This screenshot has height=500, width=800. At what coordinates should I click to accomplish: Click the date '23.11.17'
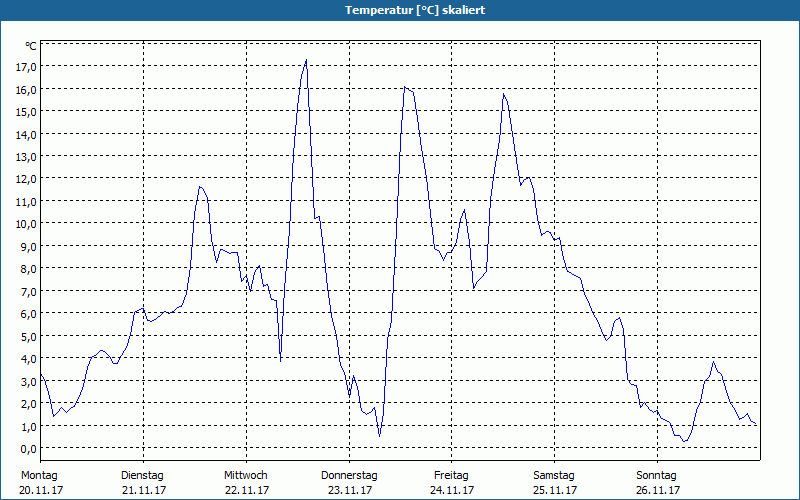[x=350, y=490]
